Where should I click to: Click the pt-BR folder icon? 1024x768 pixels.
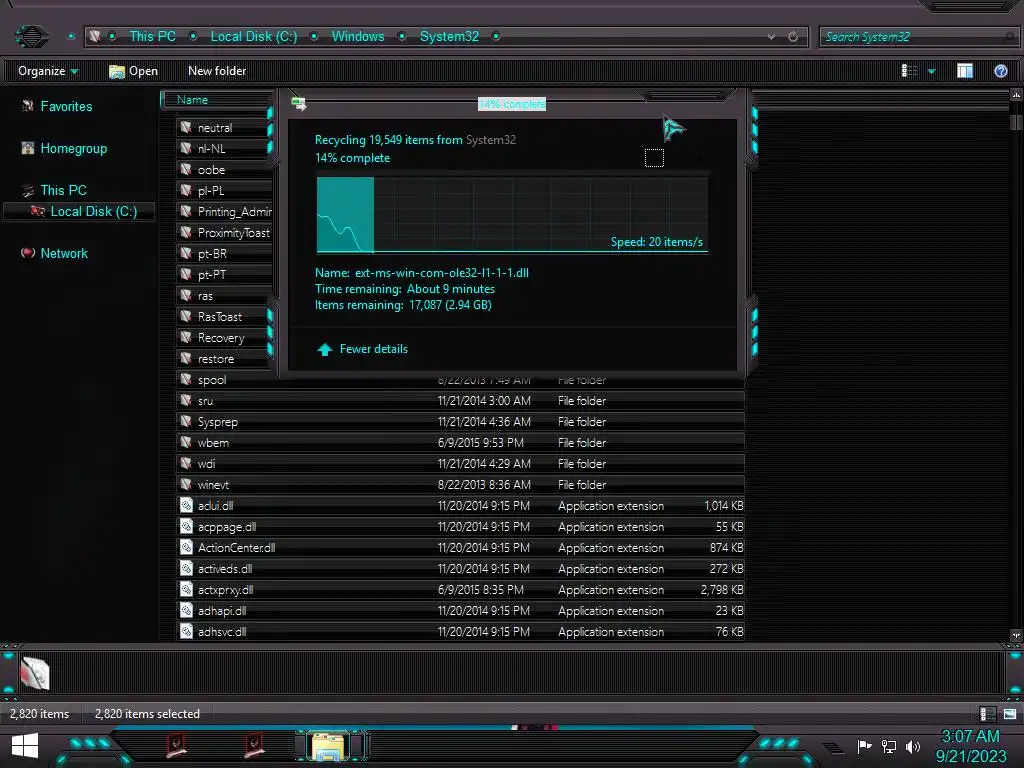pos(186,253)
